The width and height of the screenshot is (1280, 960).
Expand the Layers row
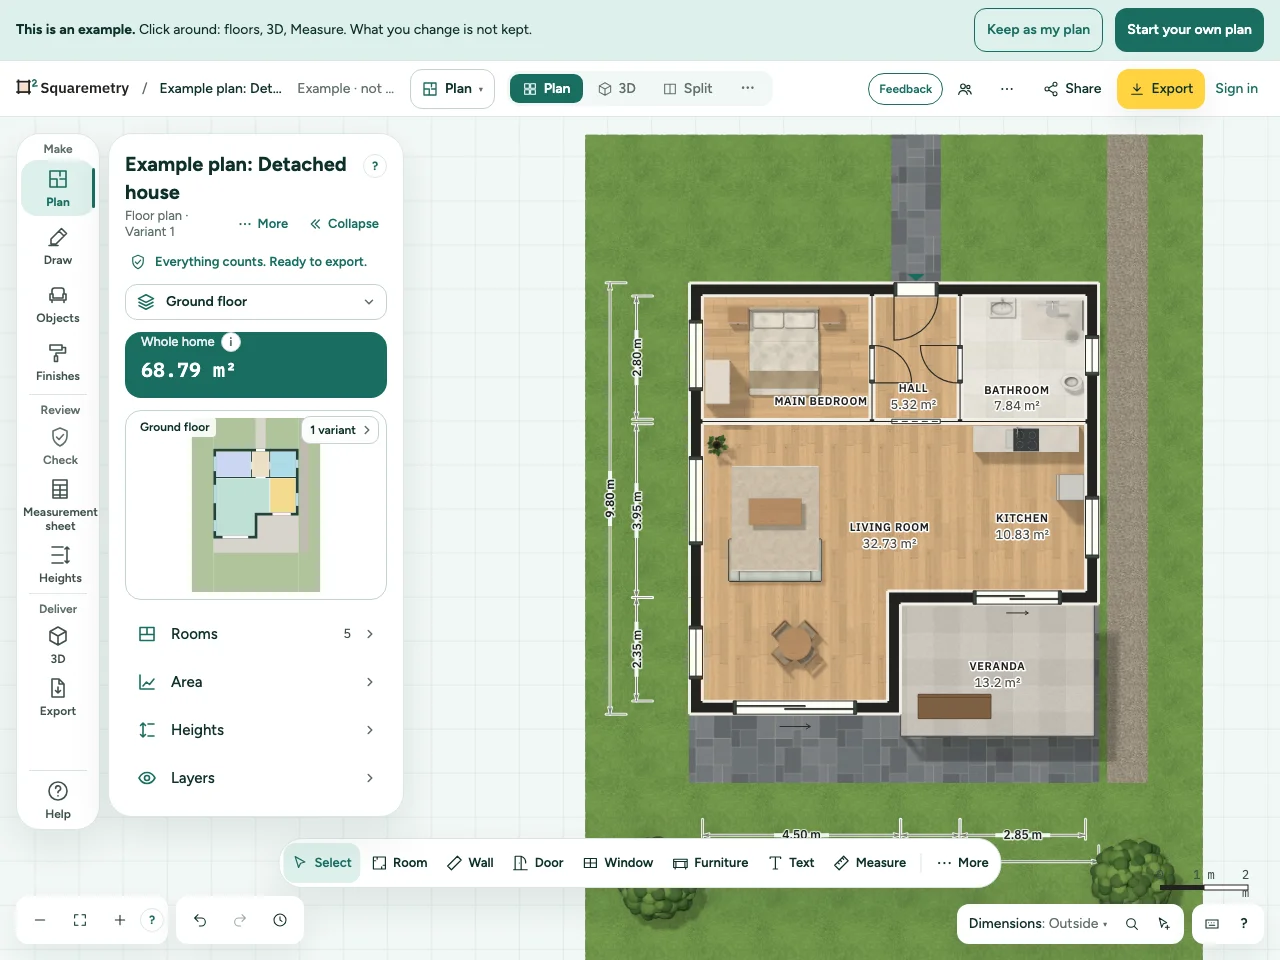pos(256,778)
